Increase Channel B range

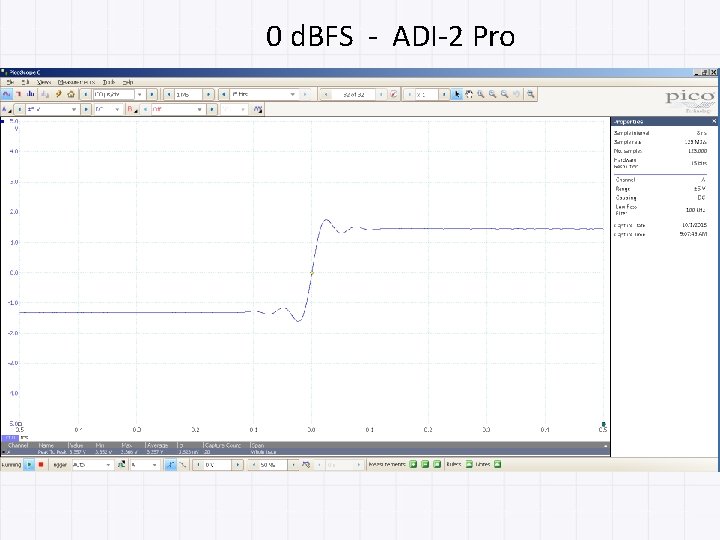pos(212,109)
